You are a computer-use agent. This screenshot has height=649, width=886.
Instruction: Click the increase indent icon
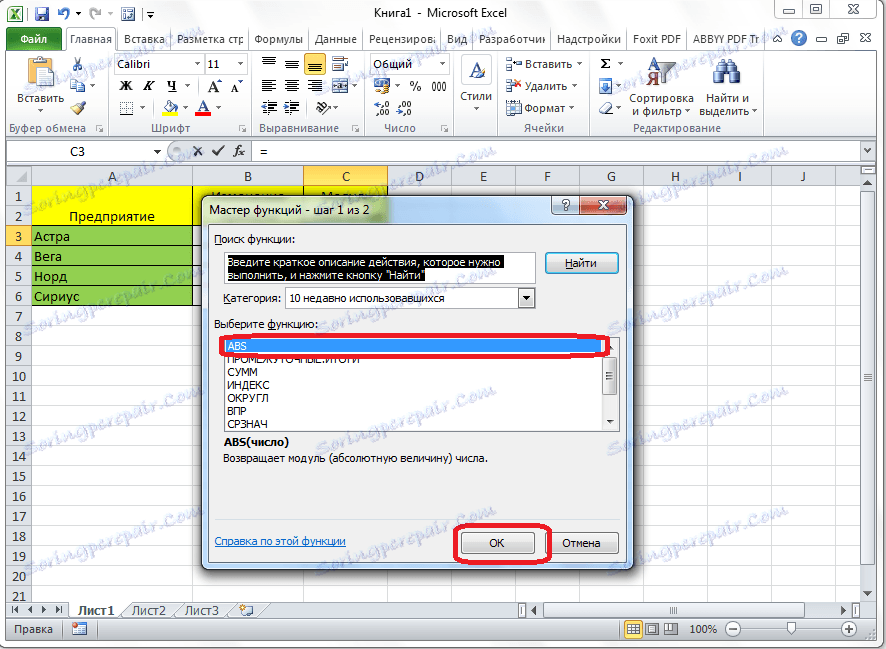[292, 107]
